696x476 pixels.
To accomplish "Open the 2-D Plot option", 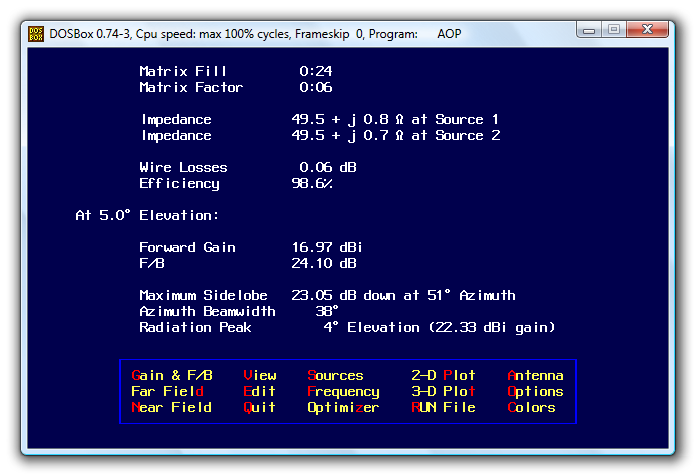I will pyautogui.click(x=443, y=376).
